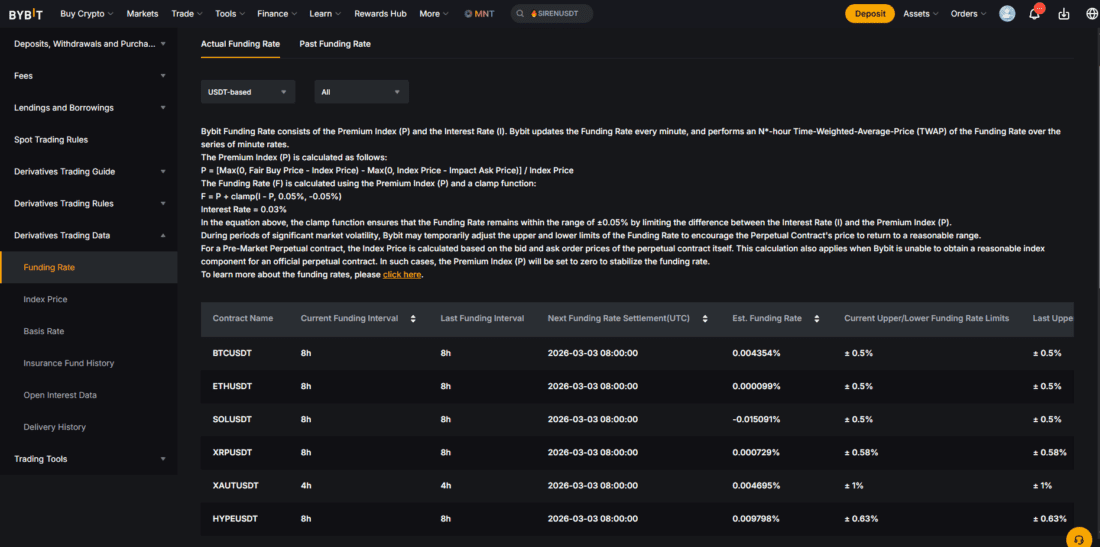Click the Bybit logo
Image resolution: width=1100 pixels, height=547 pixels.
click(x=24, y=14)
